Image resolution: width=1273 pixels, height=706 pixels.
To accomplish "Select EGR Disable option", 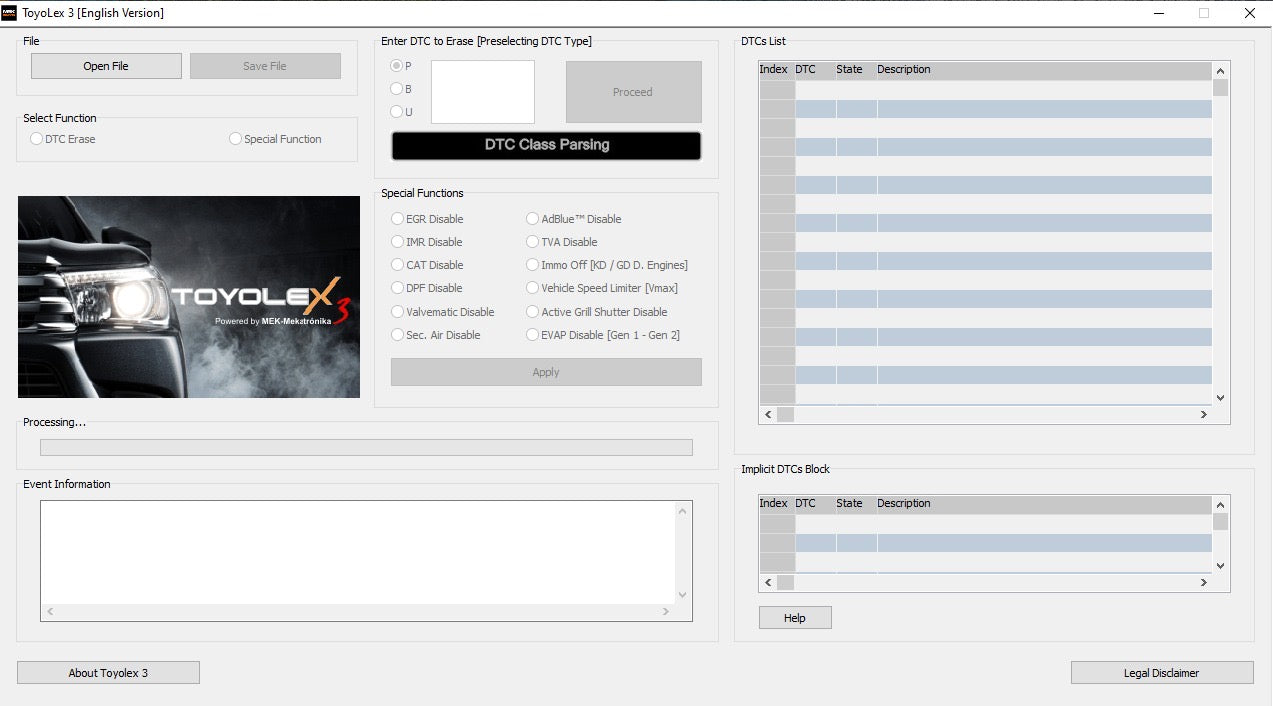I will [x=427, y=219].
